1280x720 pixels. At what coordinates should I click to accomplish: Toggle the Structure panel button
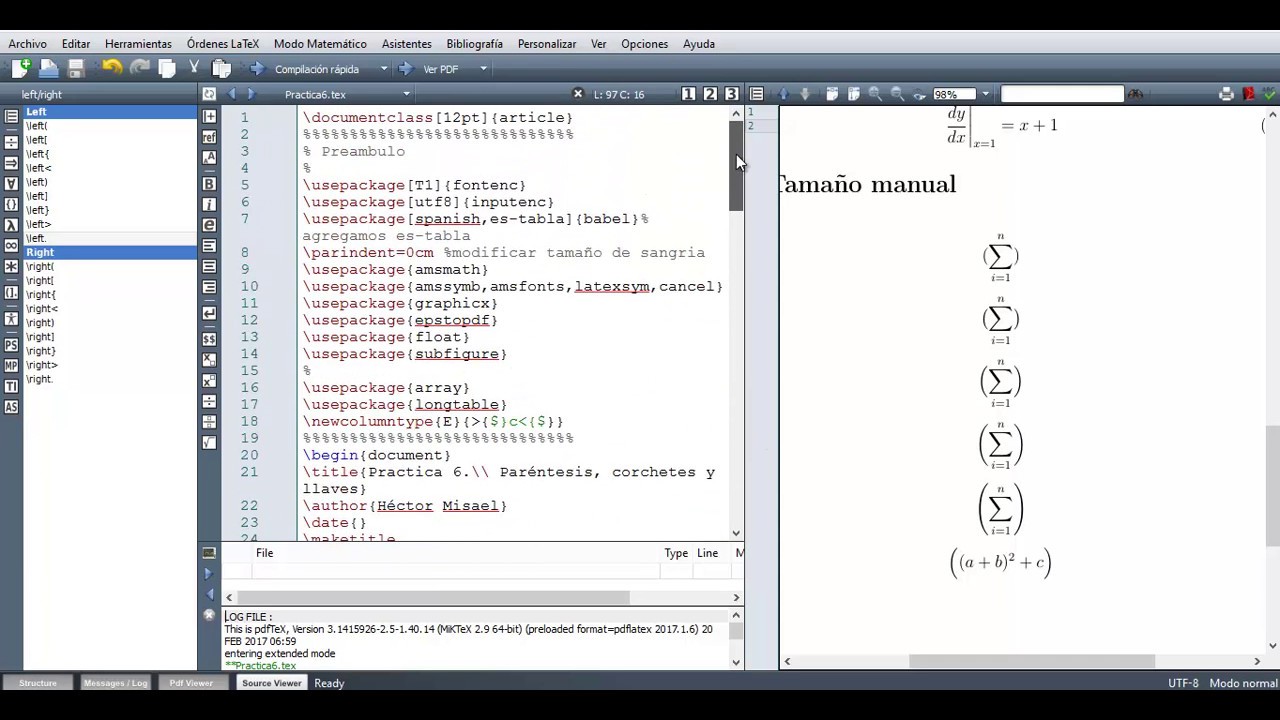(x=38, y=683)
